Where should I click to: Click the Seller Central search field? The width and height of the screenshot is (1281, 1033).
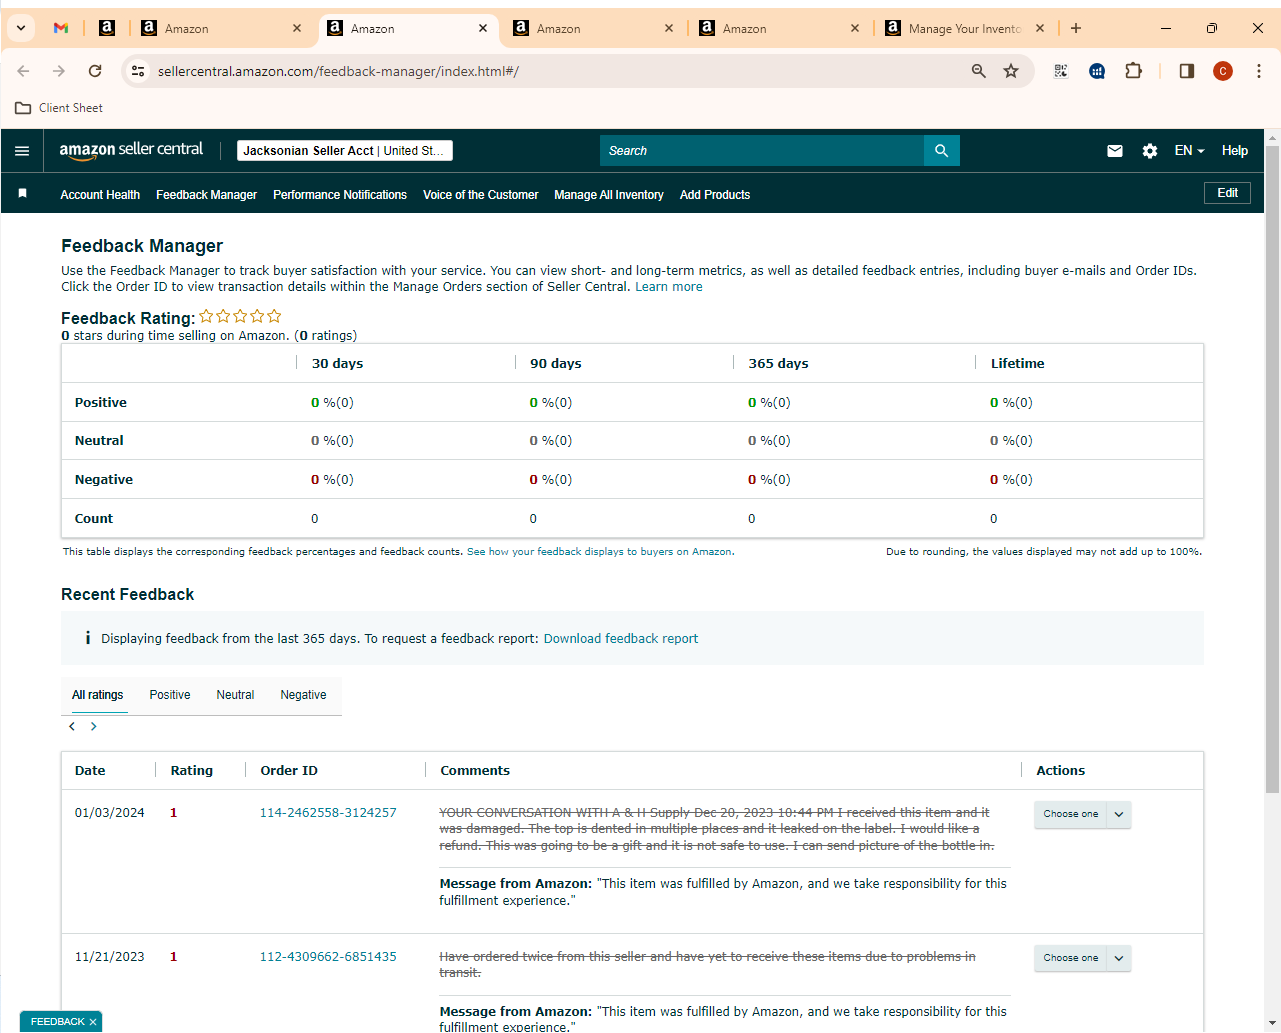(x=762, y=151)
